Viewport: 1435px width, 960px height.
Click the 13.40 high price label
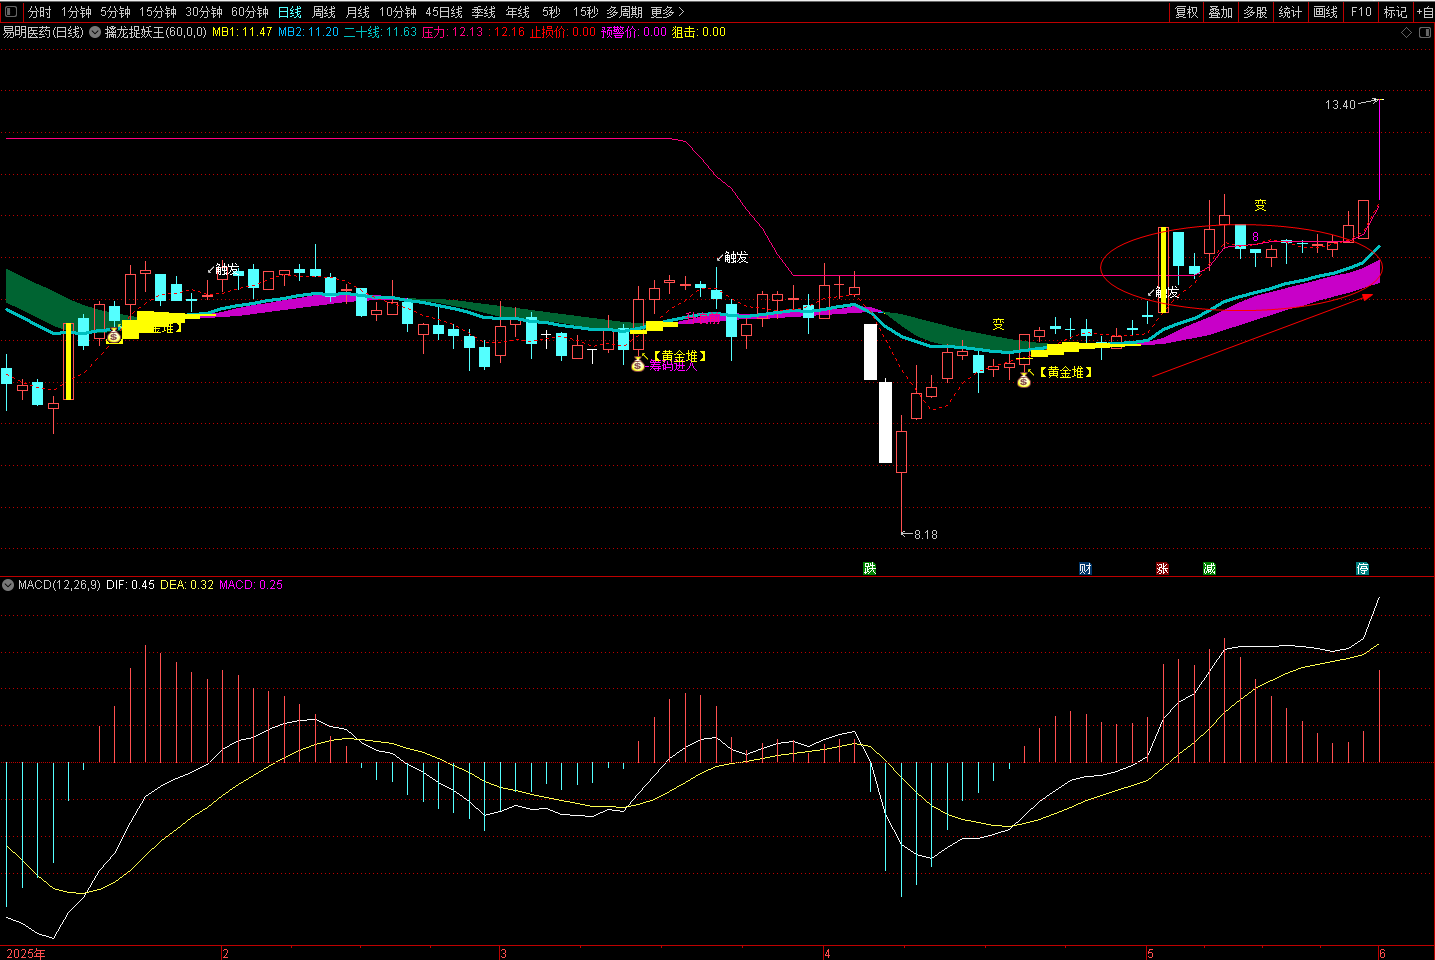click(1340, 105)
